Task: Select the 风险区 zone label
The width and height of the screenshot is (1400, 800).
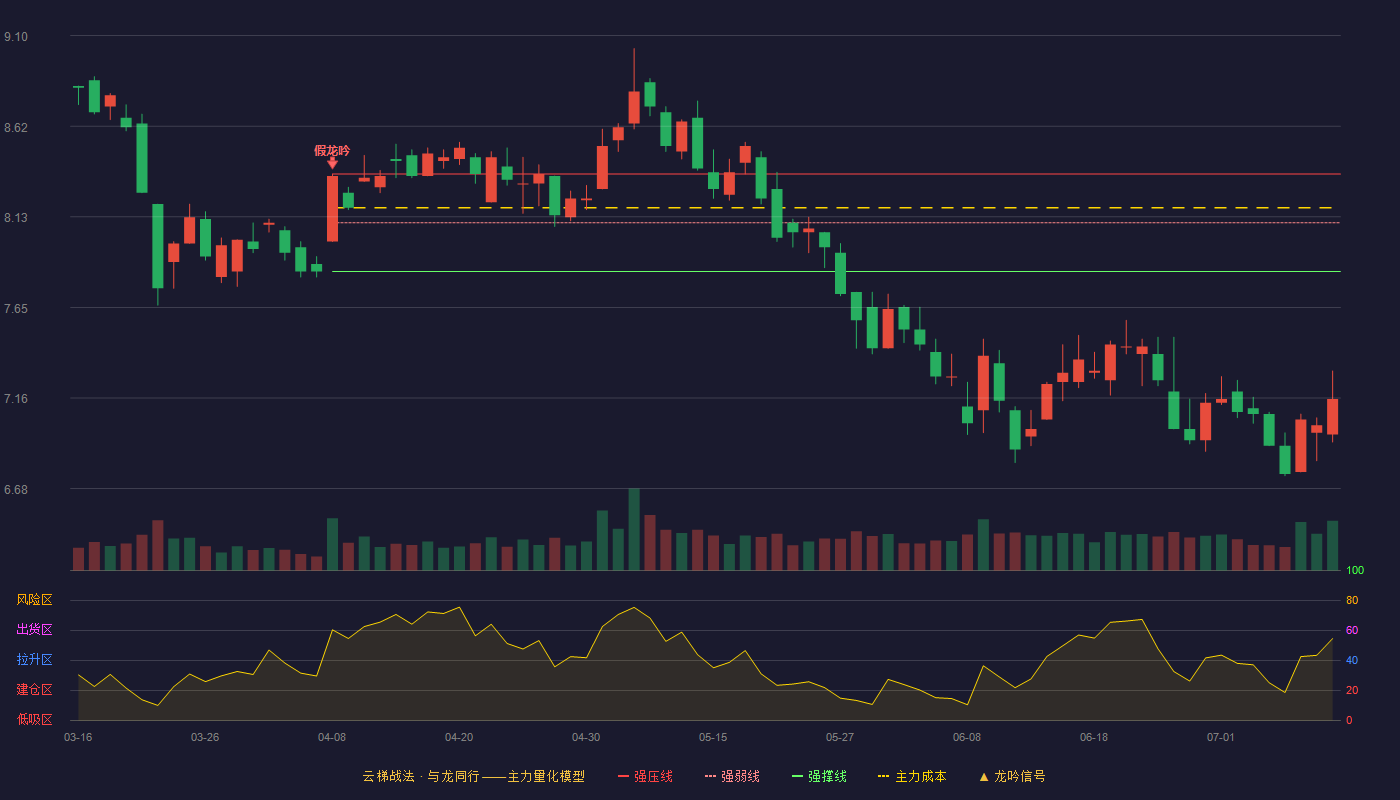Action: (34, 600)
